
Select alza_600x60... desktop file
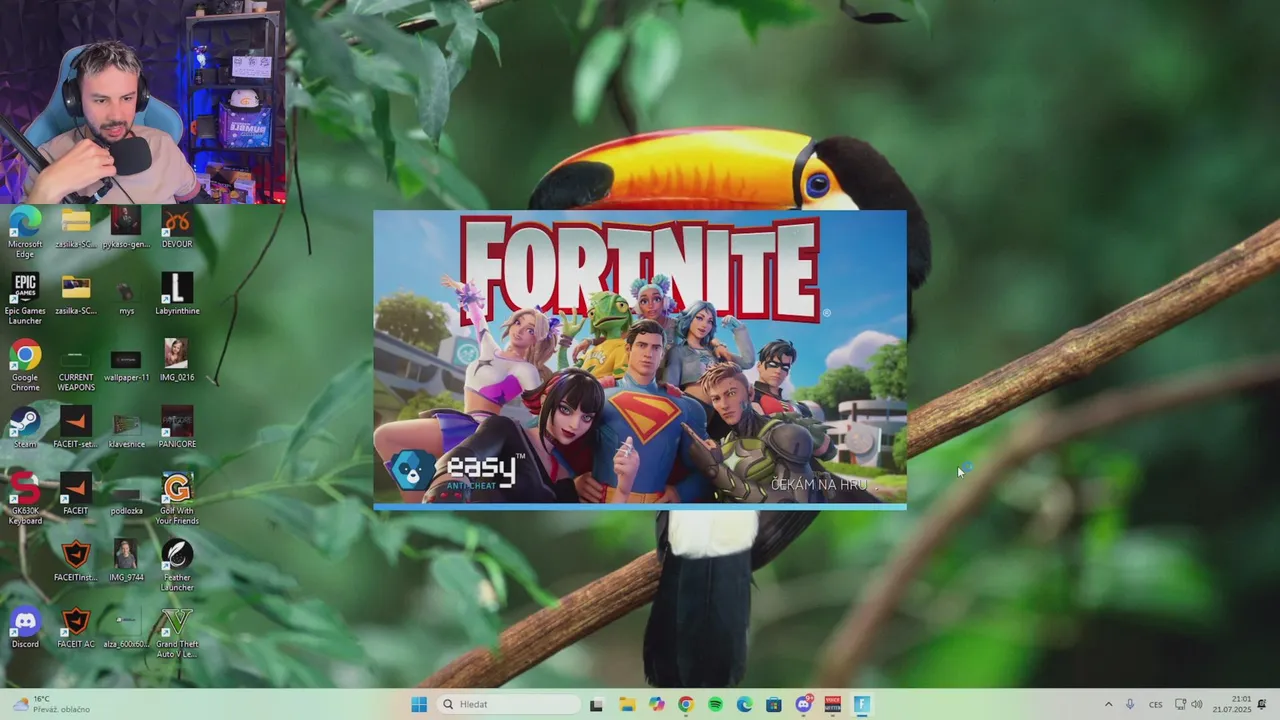click(126, 628)
